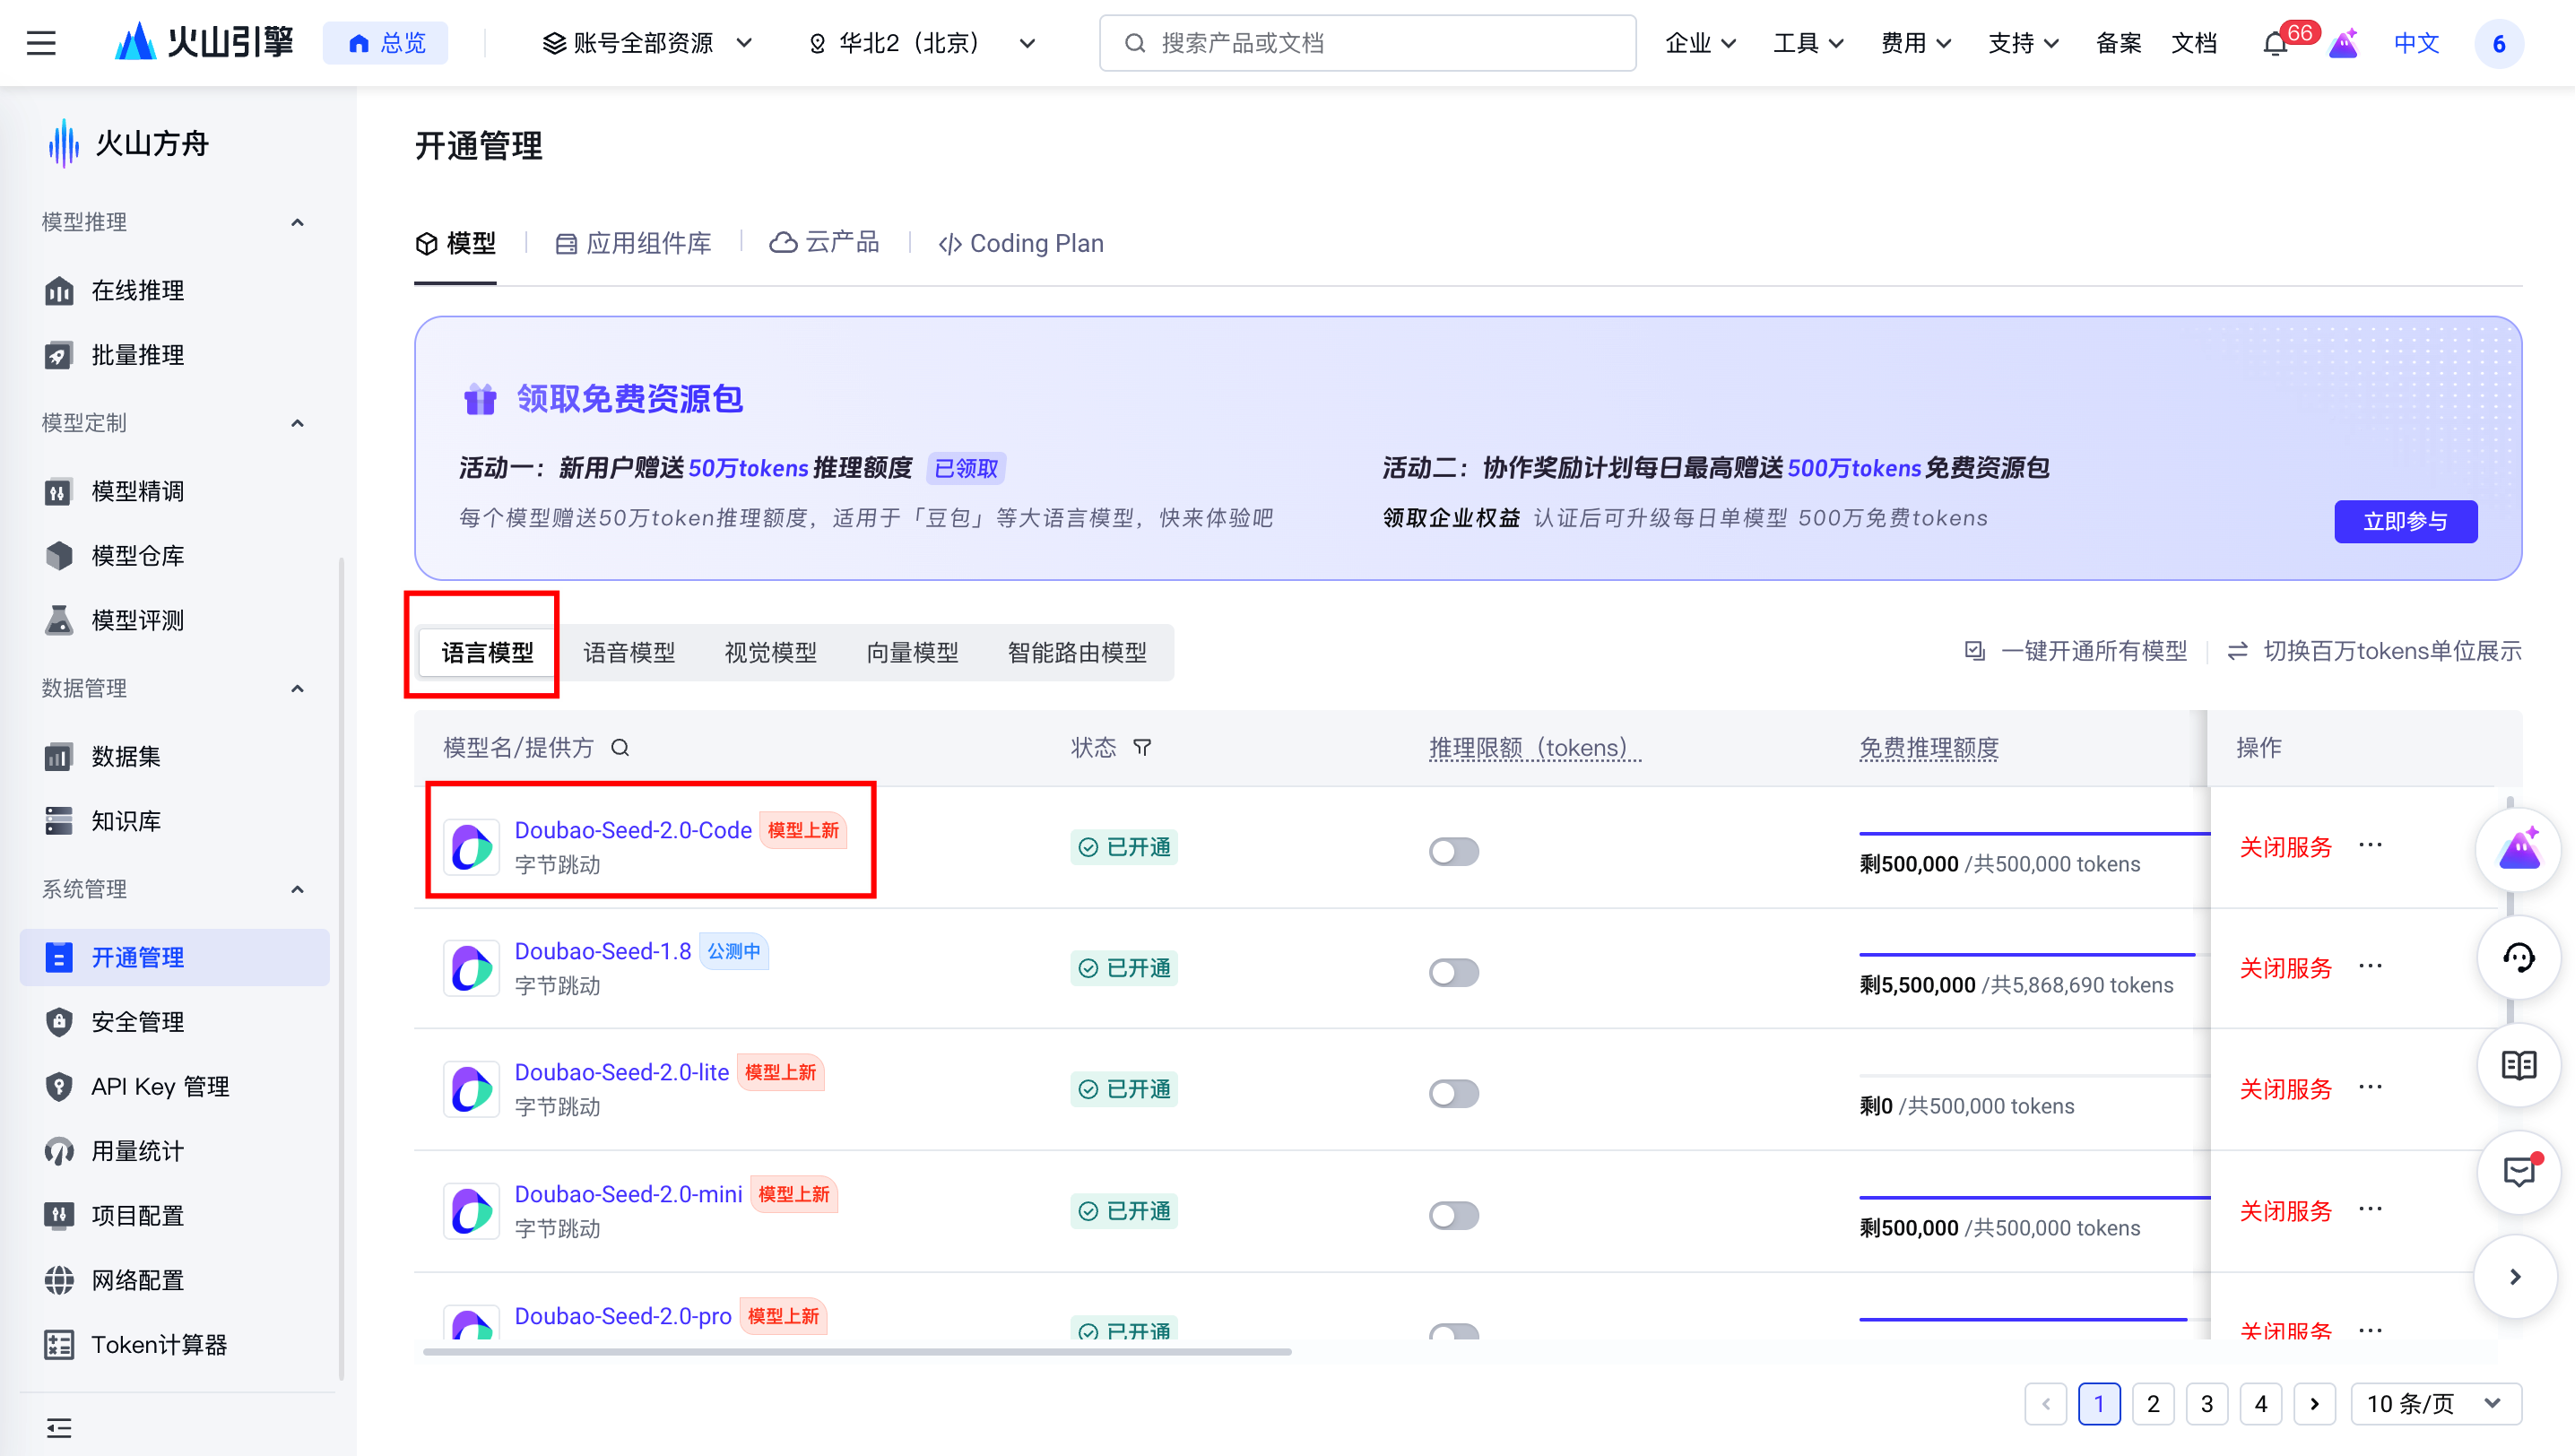
Task: Click the search products or docs field
Action: [1367, 43]
